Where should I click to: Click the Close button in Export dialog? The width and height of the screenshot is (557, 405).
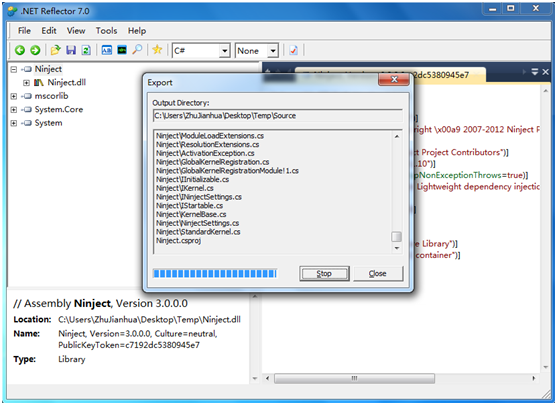[x=378, y=274]
